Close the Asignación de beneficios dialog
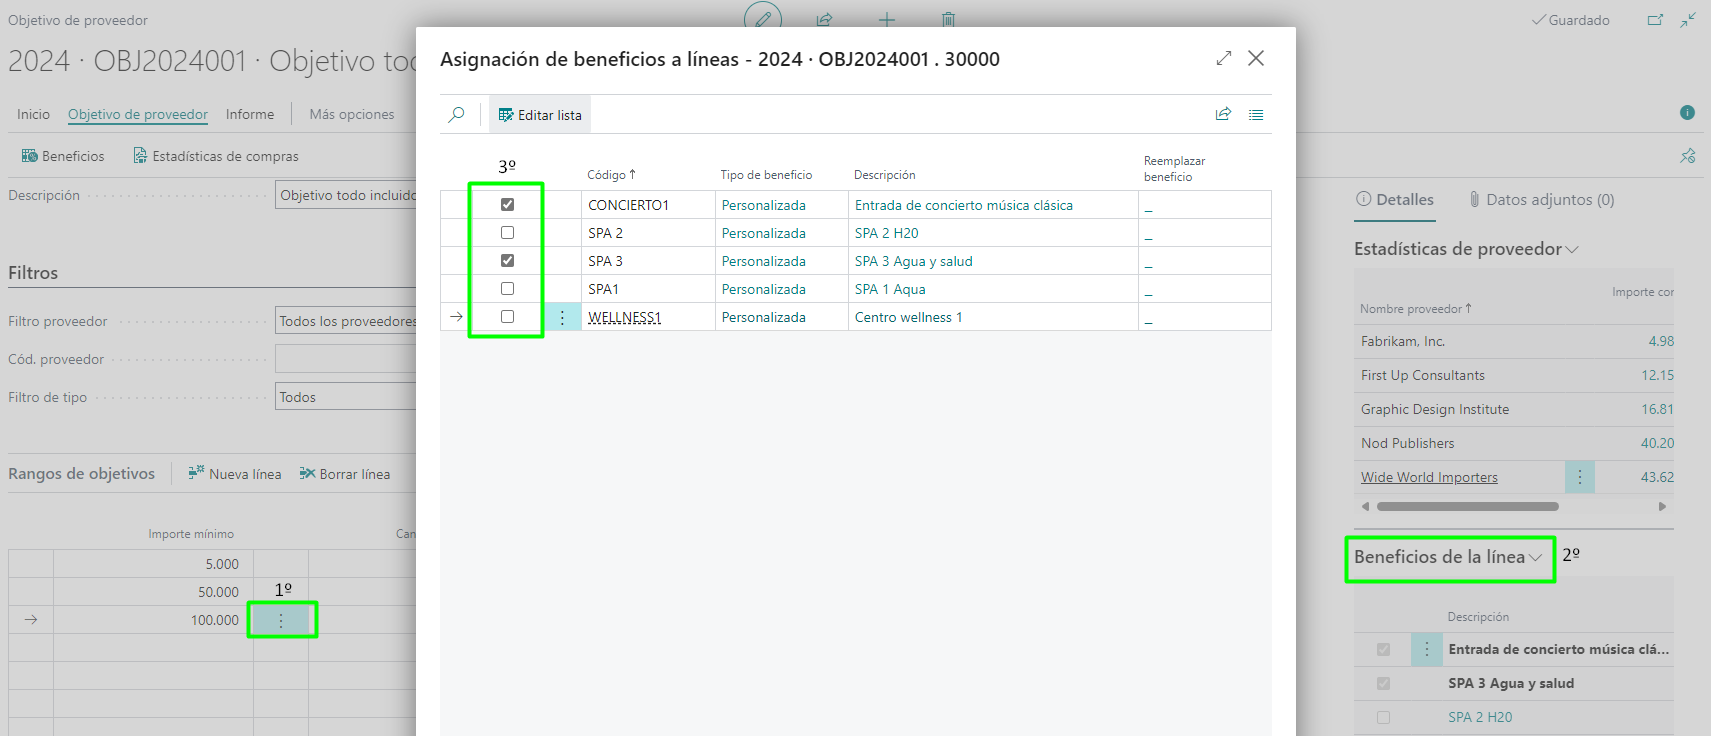The height and width of the screenshot is (736, 1711). point(1256,59)
